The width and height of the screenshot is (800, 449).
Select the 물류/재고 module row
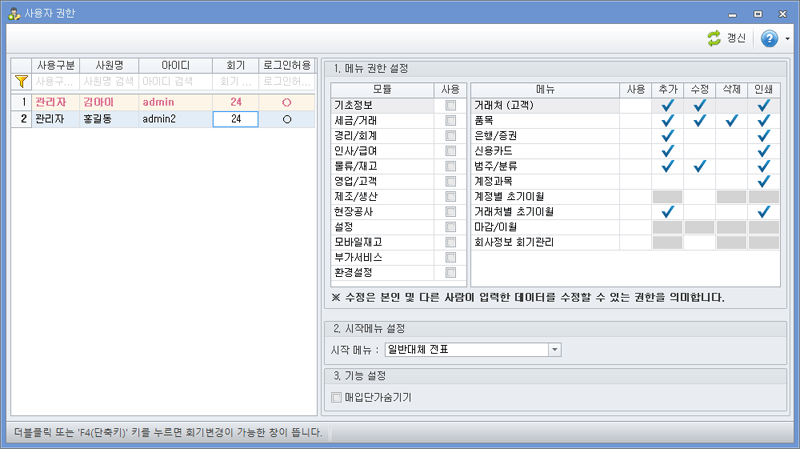[x=398, y=166]
